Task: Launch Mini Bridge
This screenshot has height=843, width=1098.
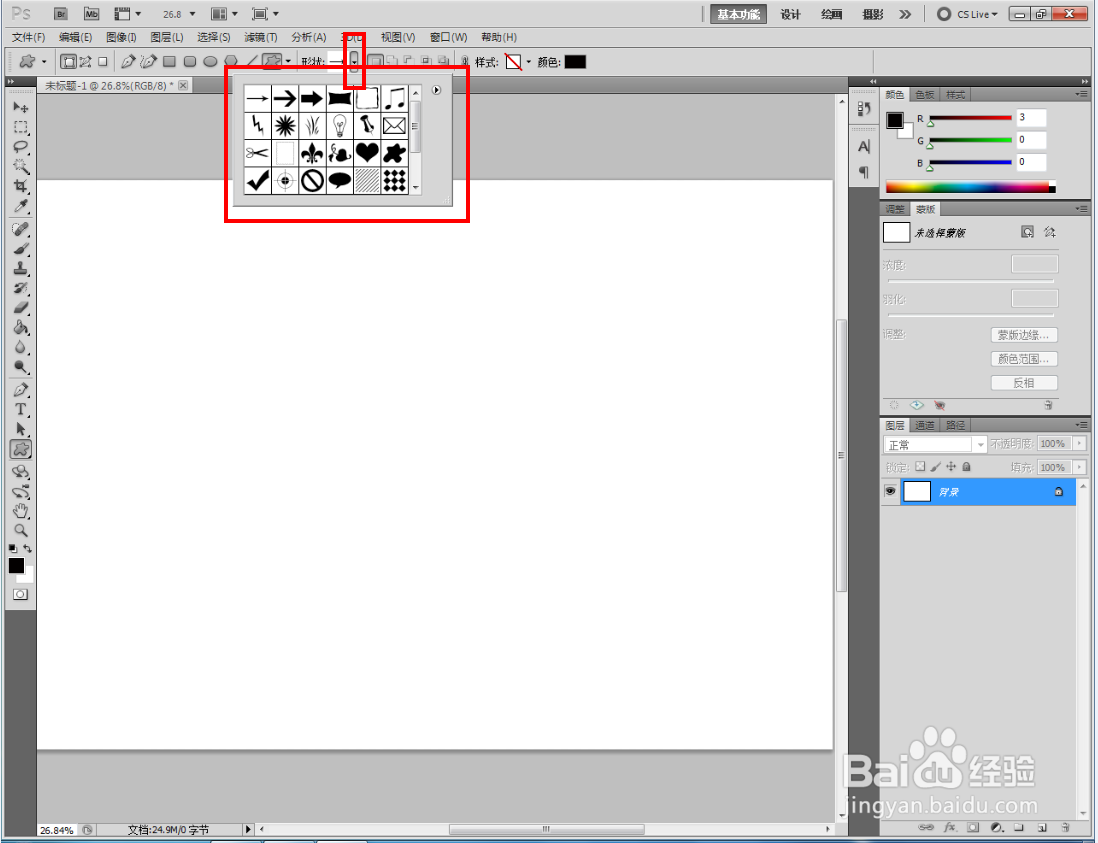Action: (x=91, y=14)
